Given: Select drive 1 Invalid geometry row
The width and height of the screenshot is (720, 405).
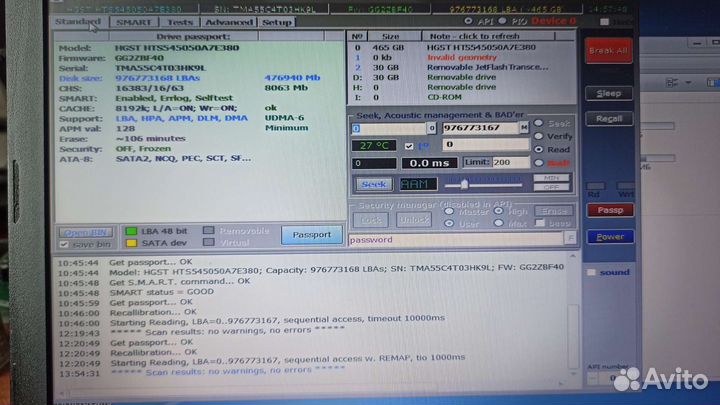Looking at the screenshot, I should pyautogui.click(x=461, y=57).
